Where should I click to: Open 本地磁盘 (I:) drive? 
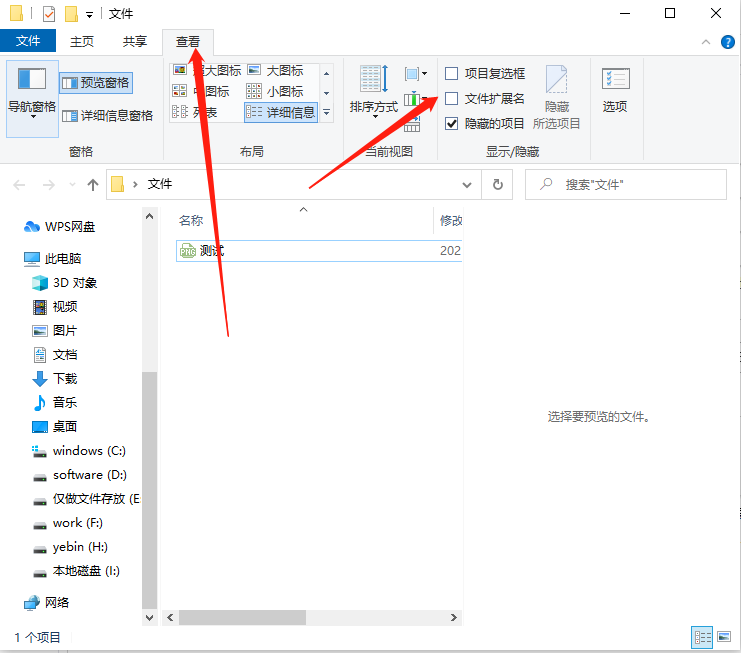pyautogui.click(x=76, y=571)
